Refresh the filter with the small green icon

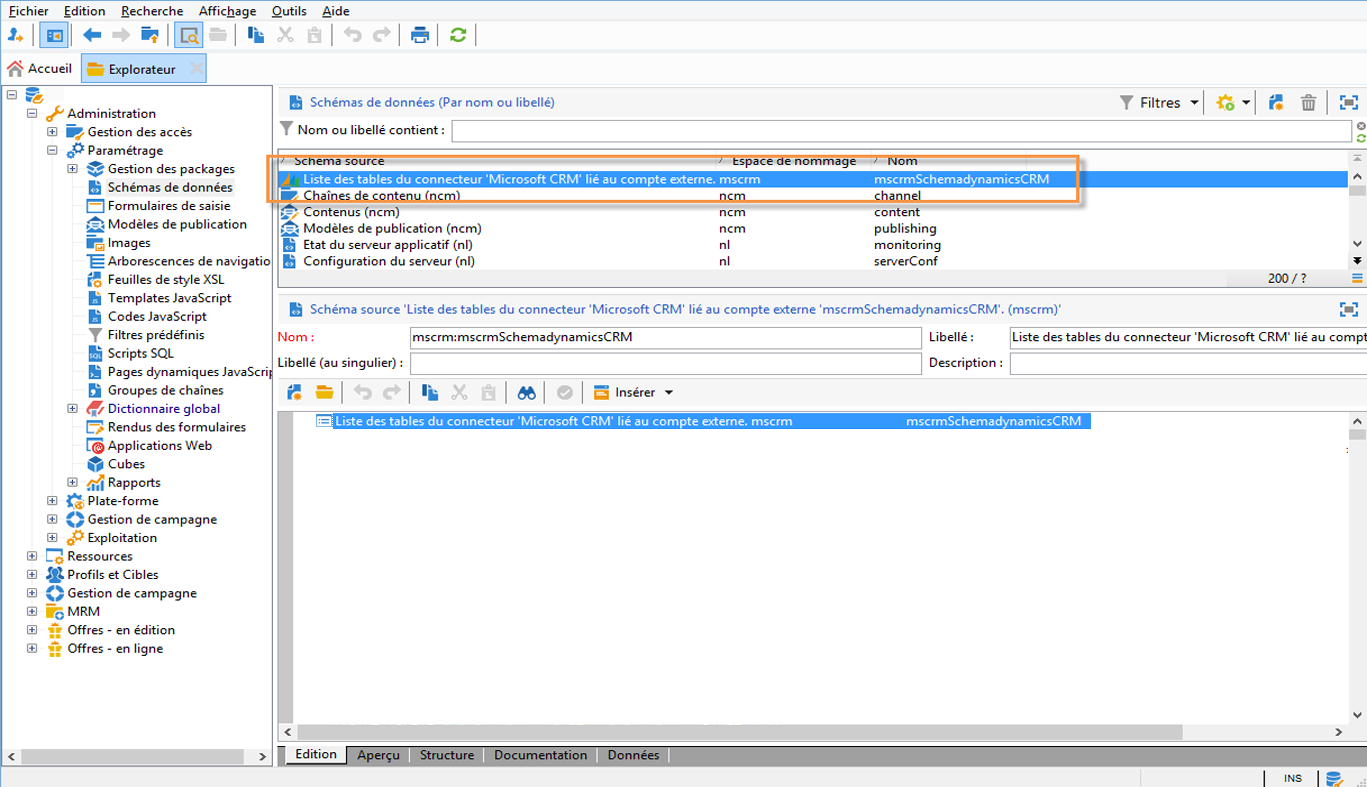pyautogui.click(x=1361, y=136)
